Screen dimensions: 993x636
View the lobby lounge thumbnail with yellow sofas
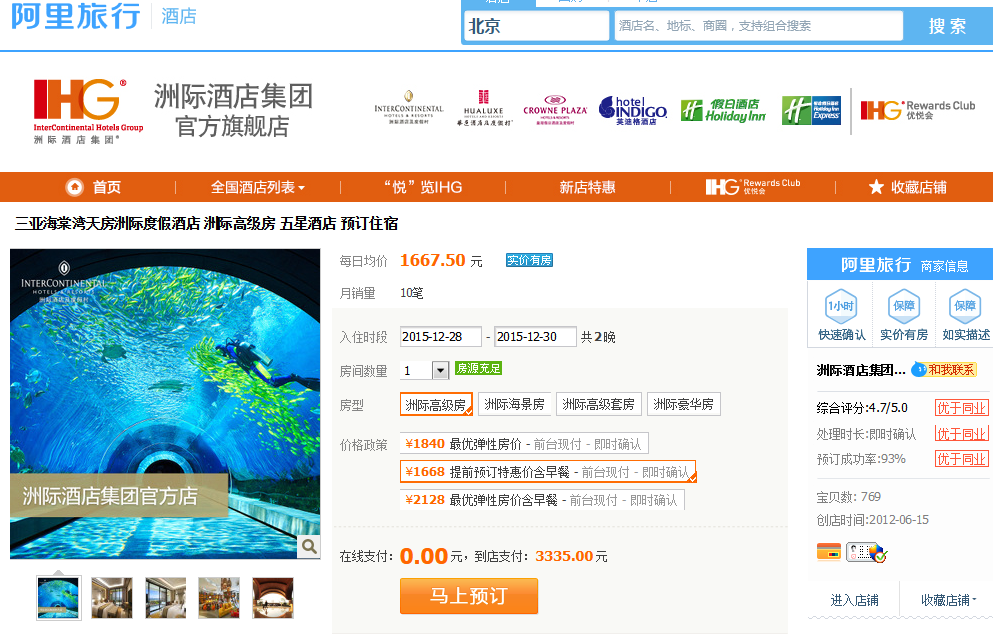point(219,597)
